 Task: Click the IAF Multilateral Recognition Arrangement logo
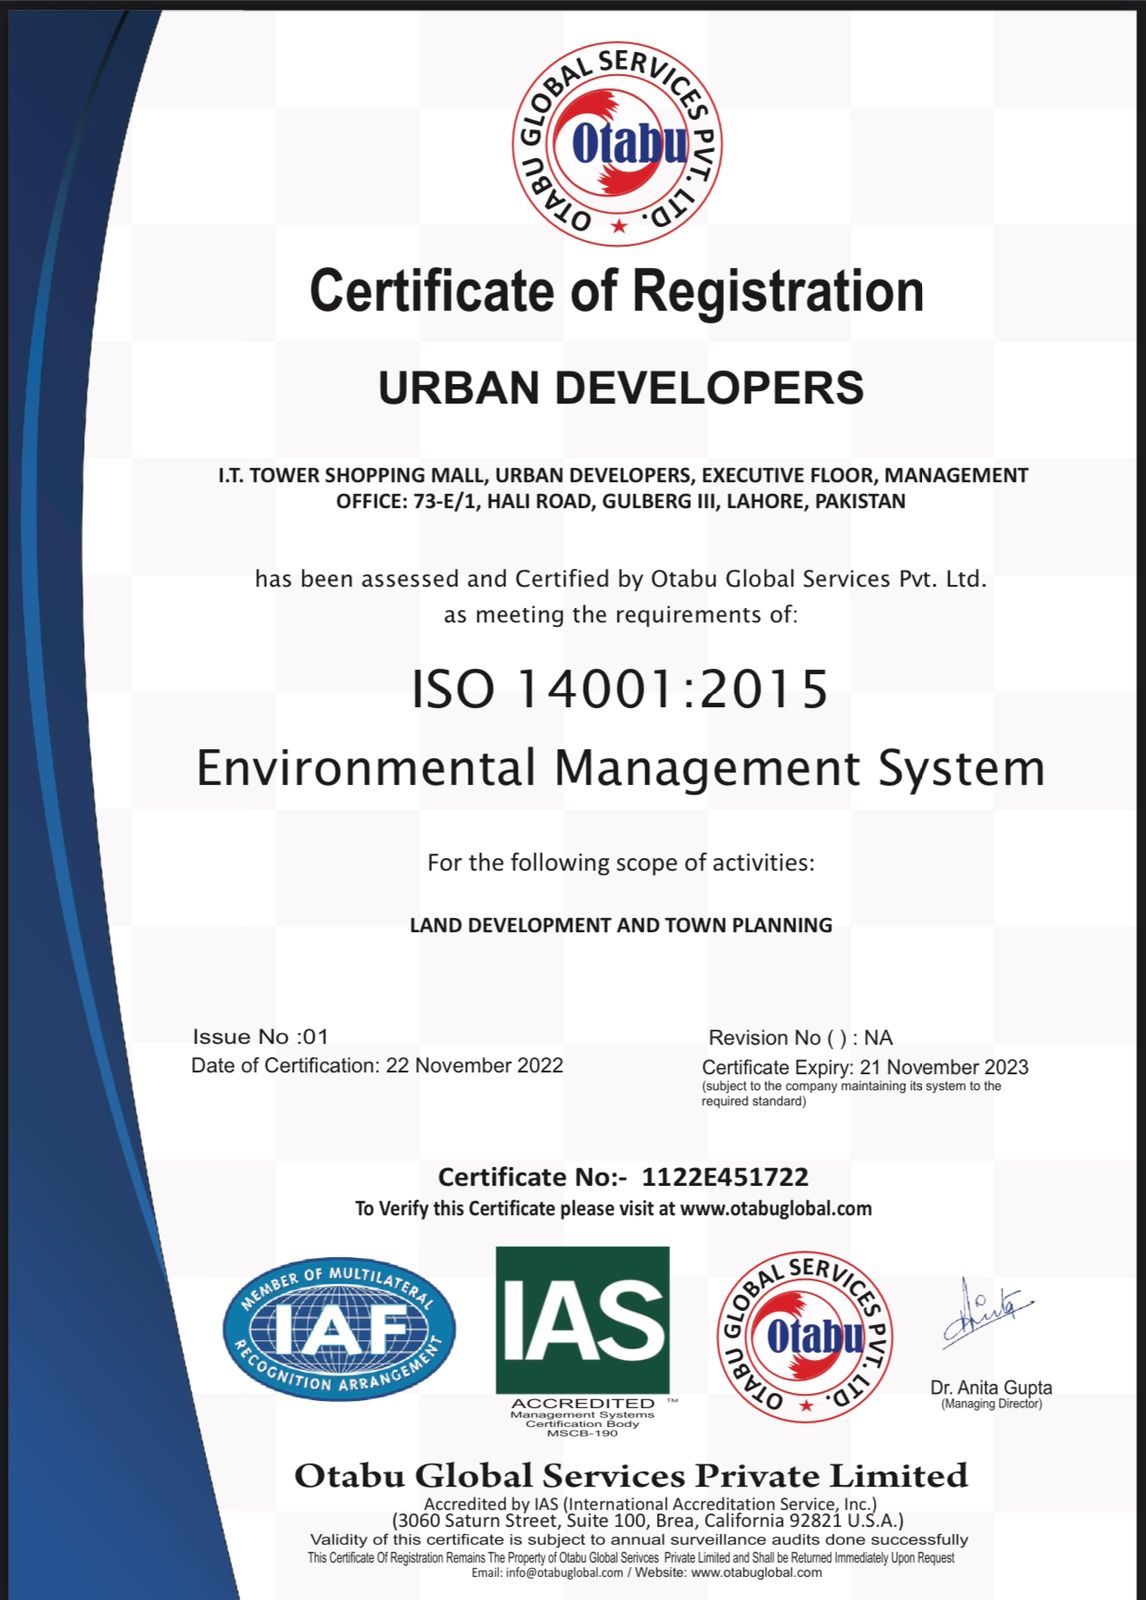(x=339, y=1329)
